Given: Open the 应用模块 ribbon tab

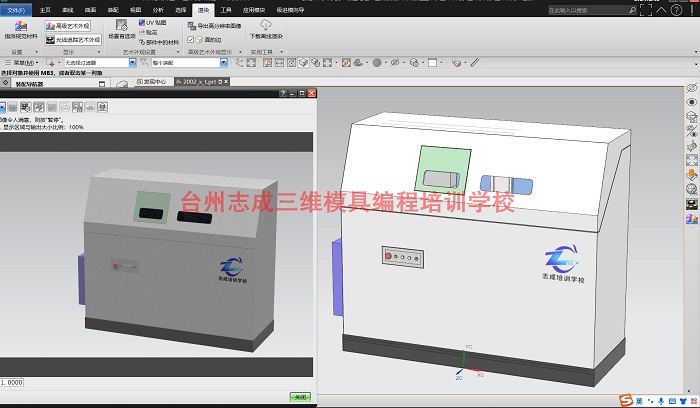Looking at the screenshot, I should 254,10.
